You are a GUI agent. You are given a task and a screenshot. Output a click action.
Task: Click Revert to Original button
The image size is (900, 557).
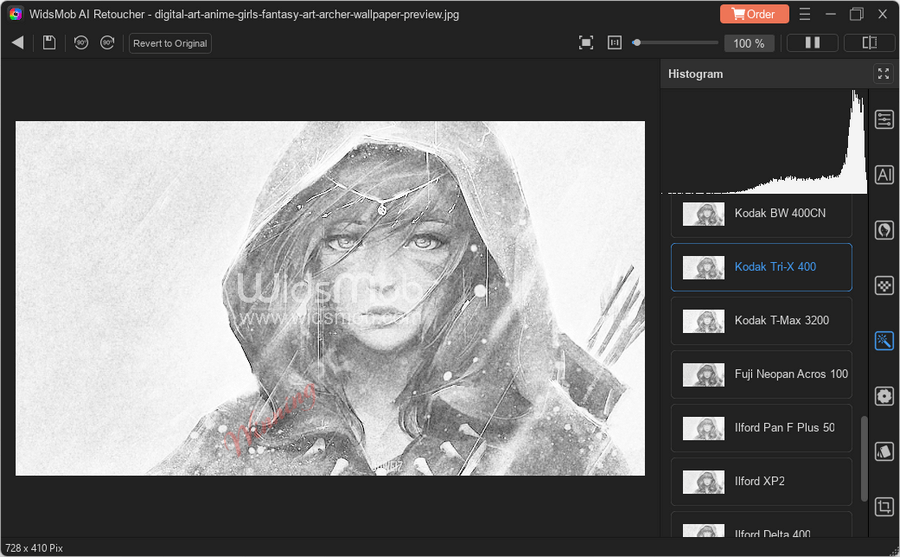click(170, 43)
